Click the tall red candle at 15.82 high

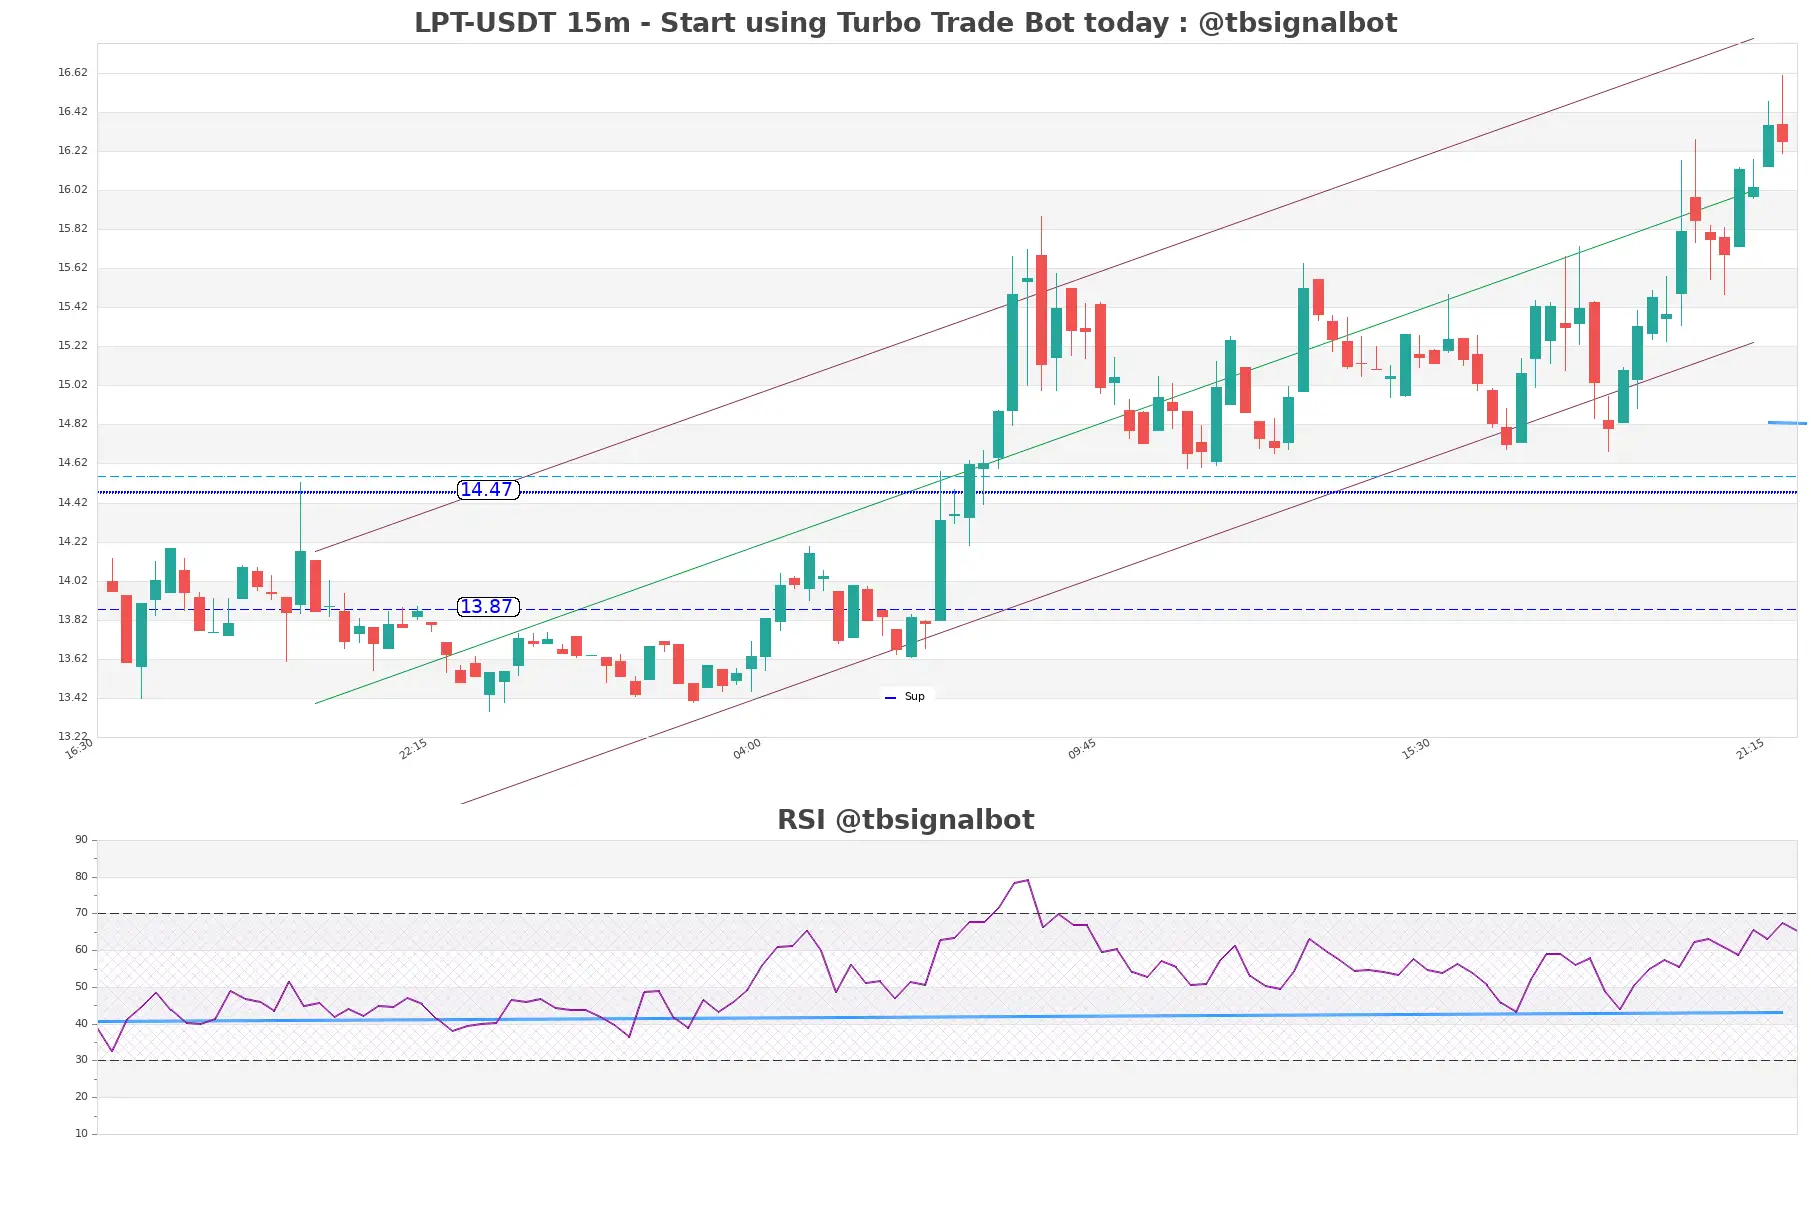click(1041, 310)
